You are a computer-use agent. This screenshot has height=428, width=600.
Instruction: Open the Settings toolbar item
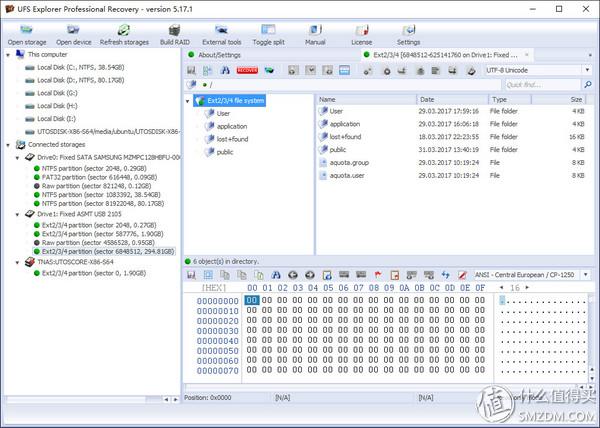pos(408,29)
